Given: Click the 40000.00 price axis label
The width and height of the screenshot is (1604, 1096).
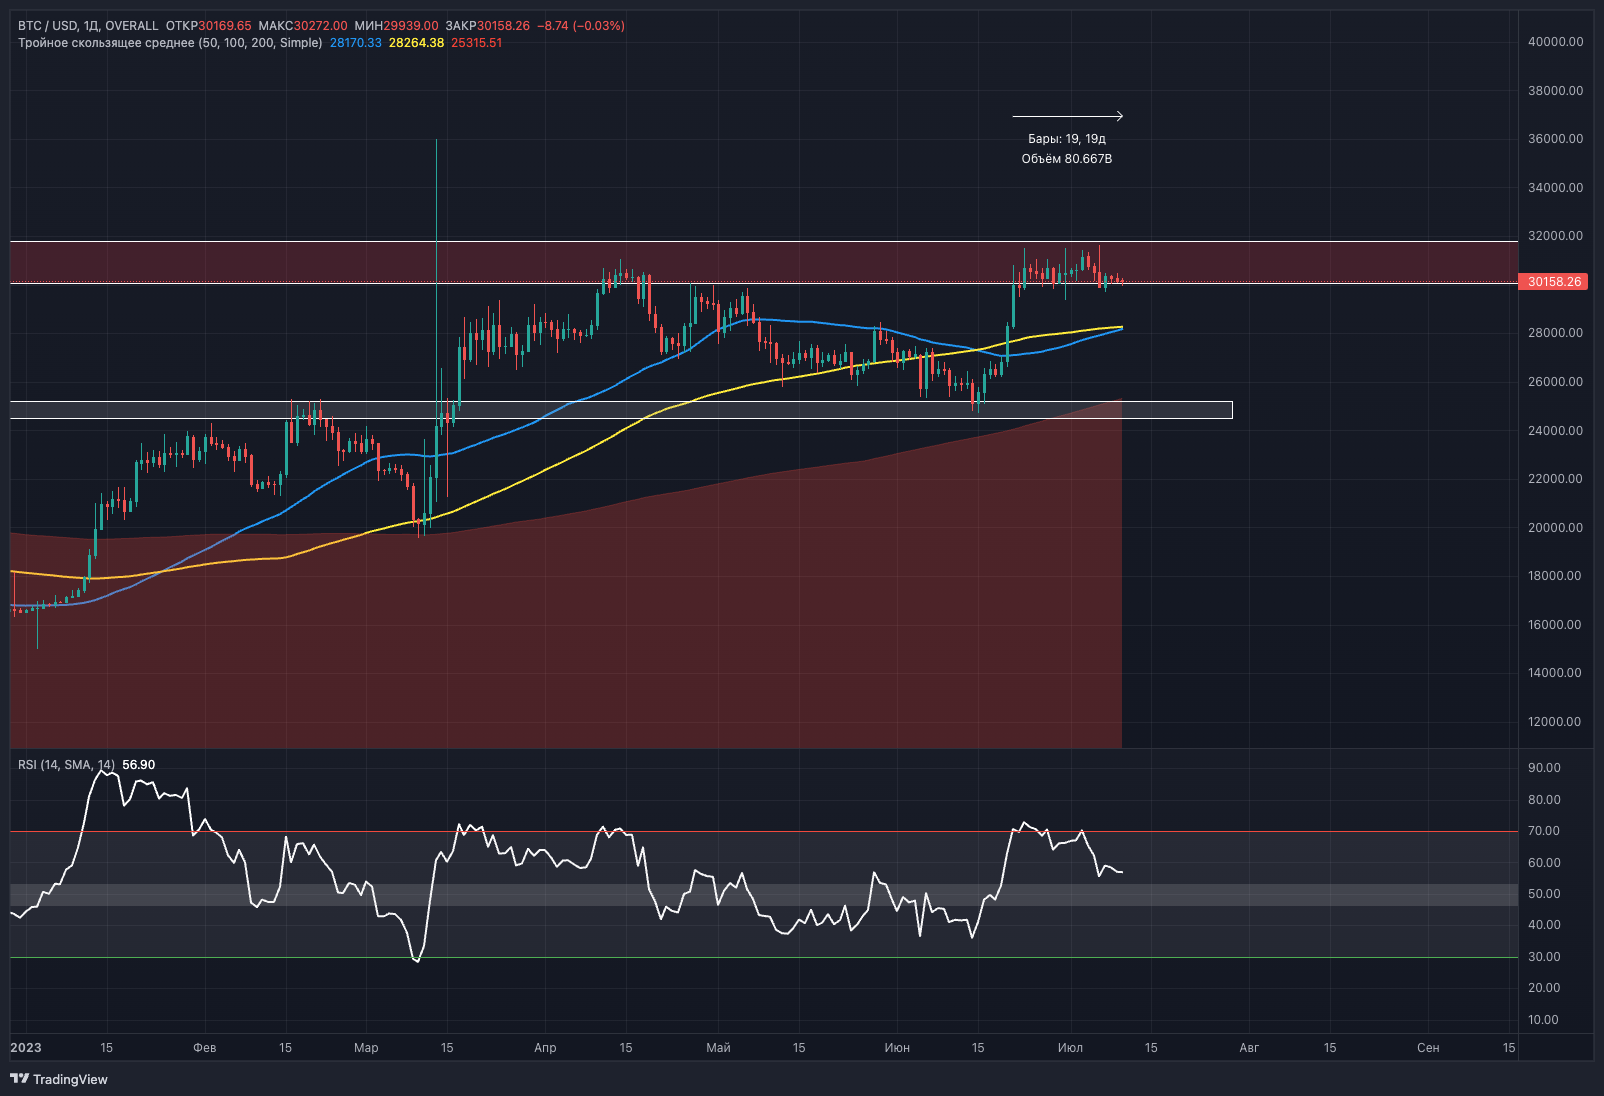Looking at the screenshot, I should point(1555,42).
